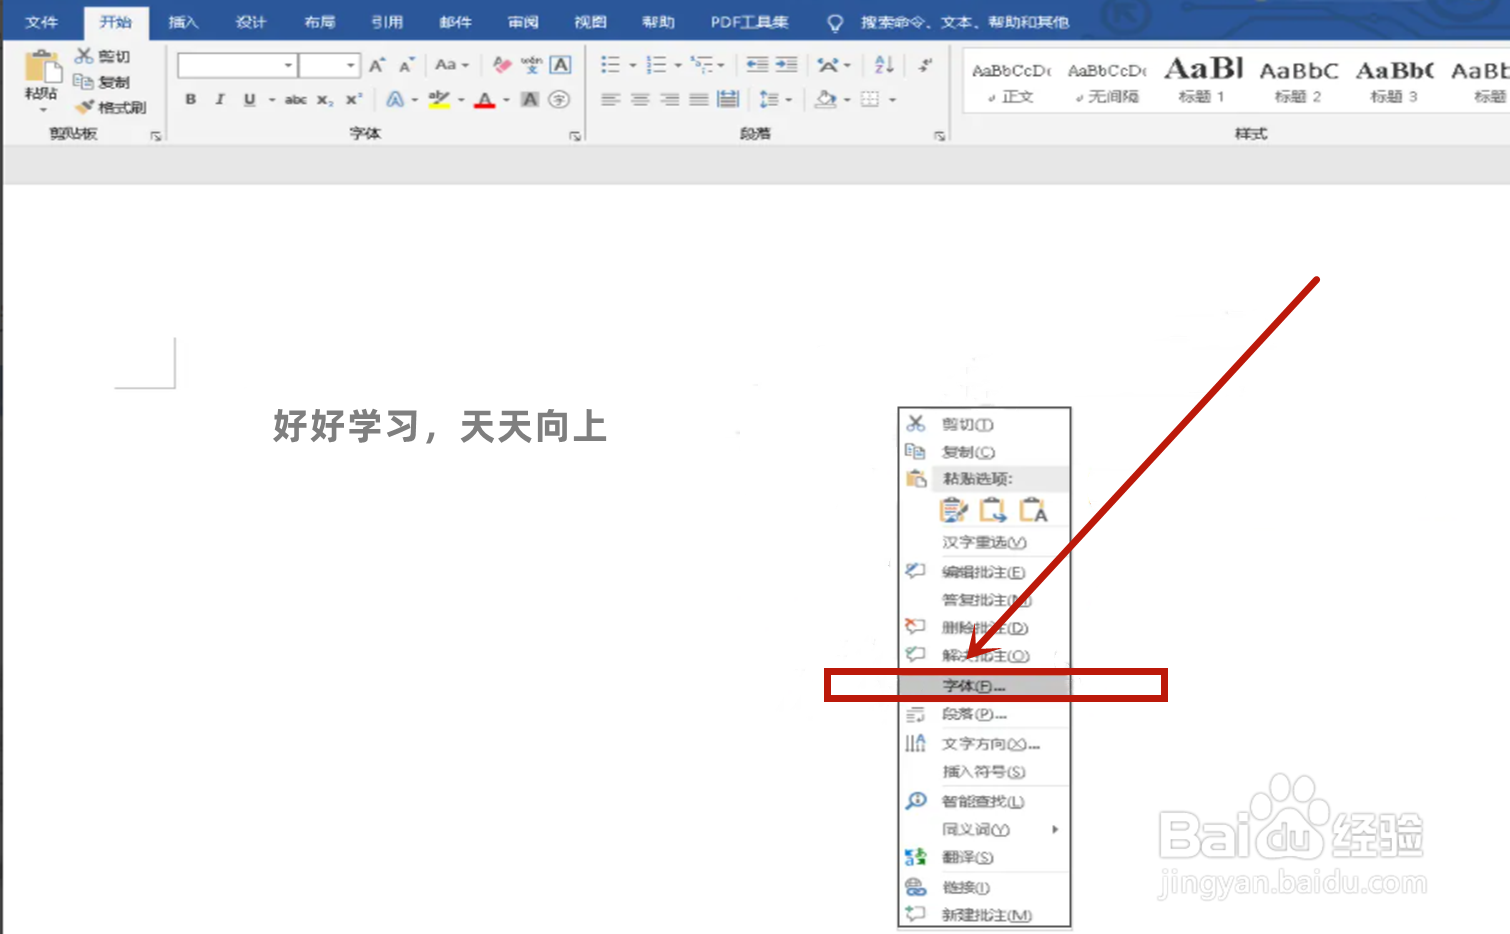
Task: Shrink font size with the smaller A icon
Action: tap(406, 66)
